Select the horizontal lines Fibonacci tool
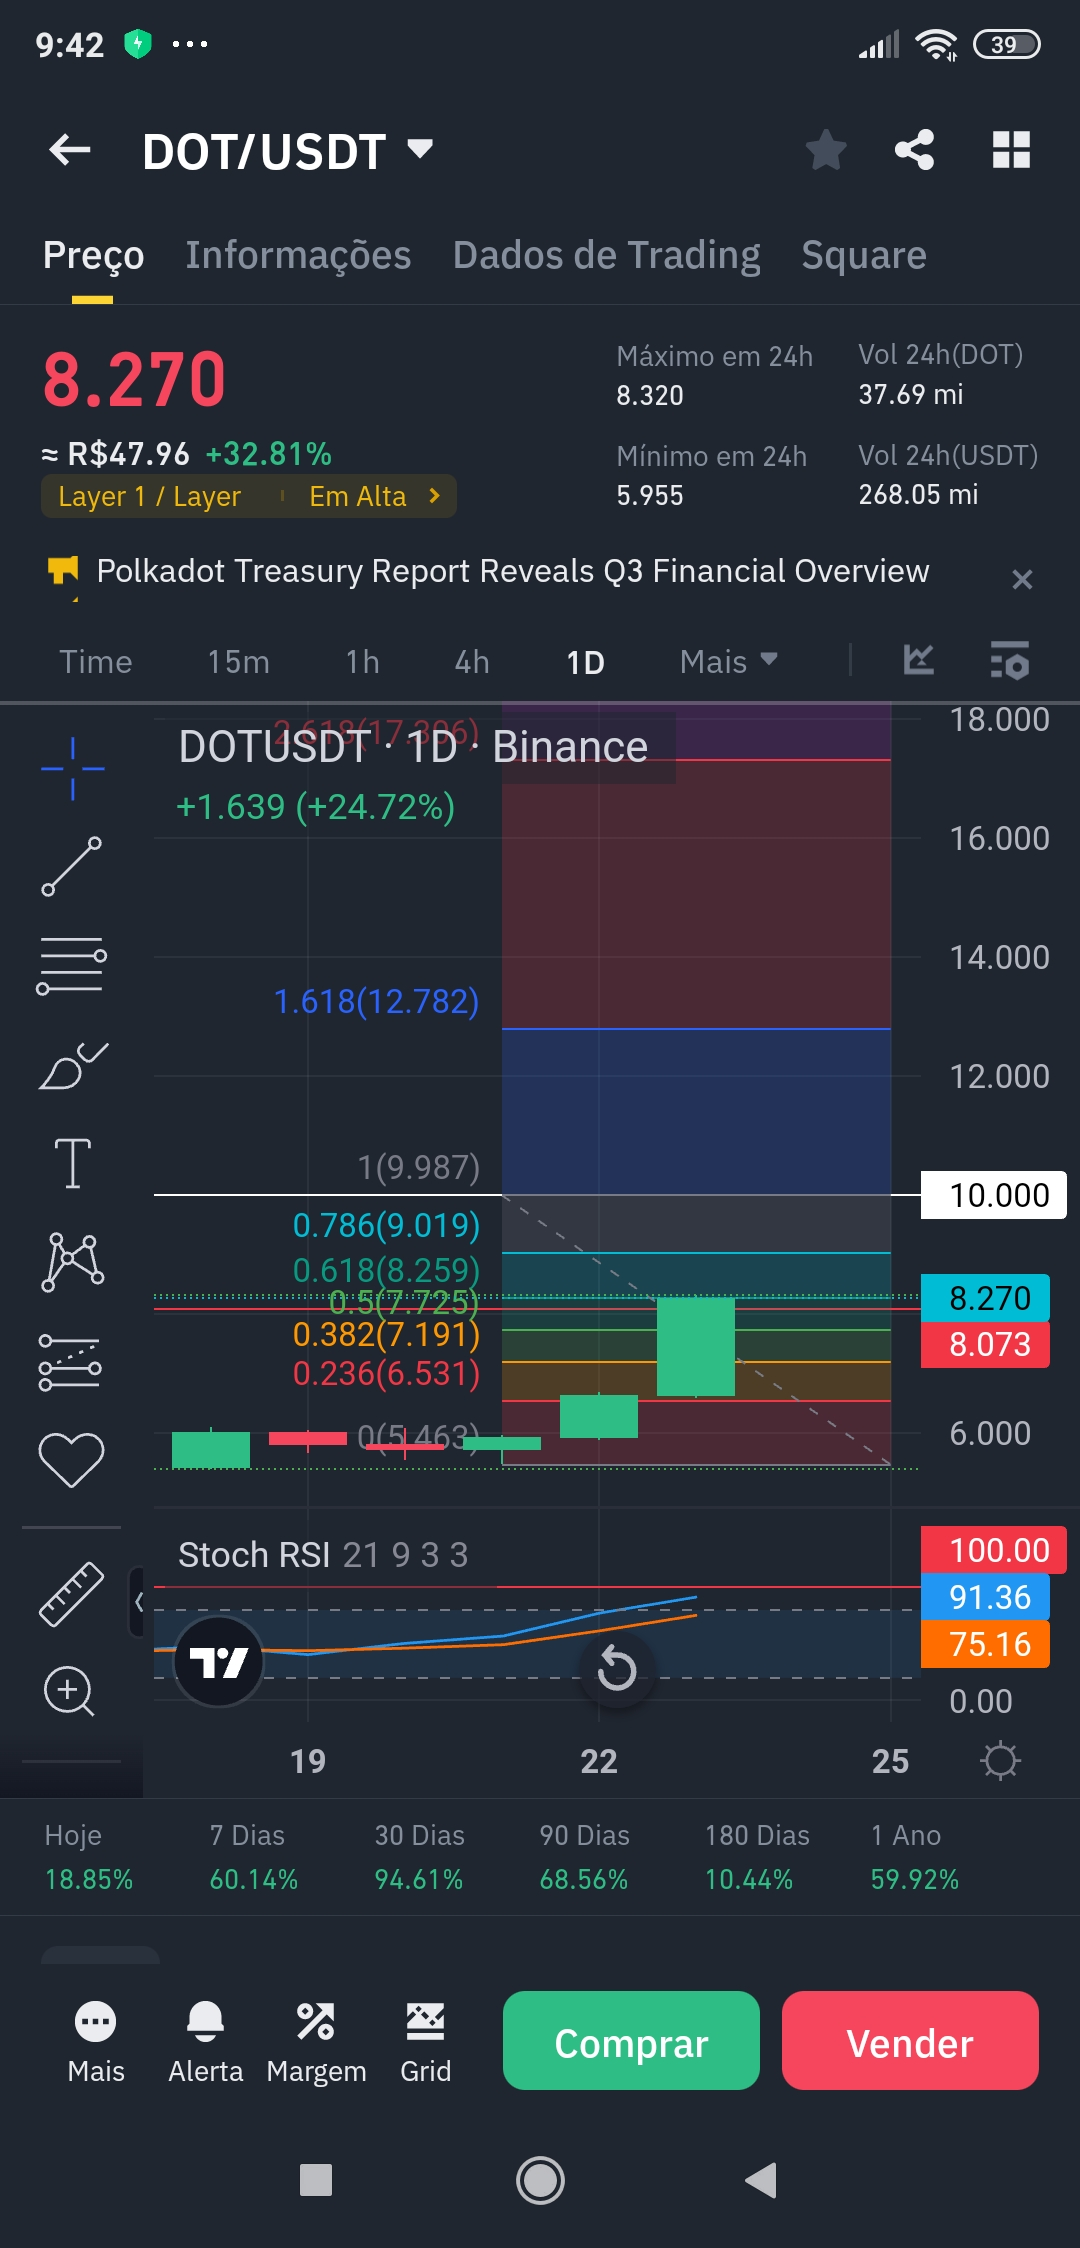 pyautogui.click(x=72, y=965)
